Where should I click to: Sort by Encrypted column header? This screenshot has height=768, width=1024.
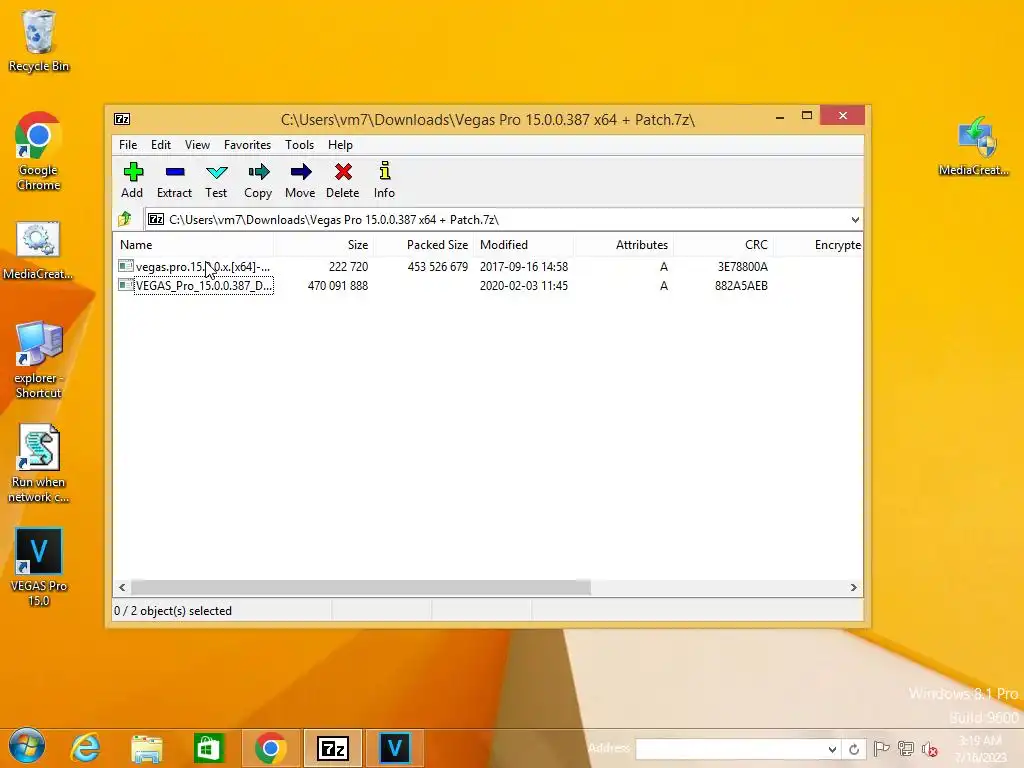tap(818, 245)
